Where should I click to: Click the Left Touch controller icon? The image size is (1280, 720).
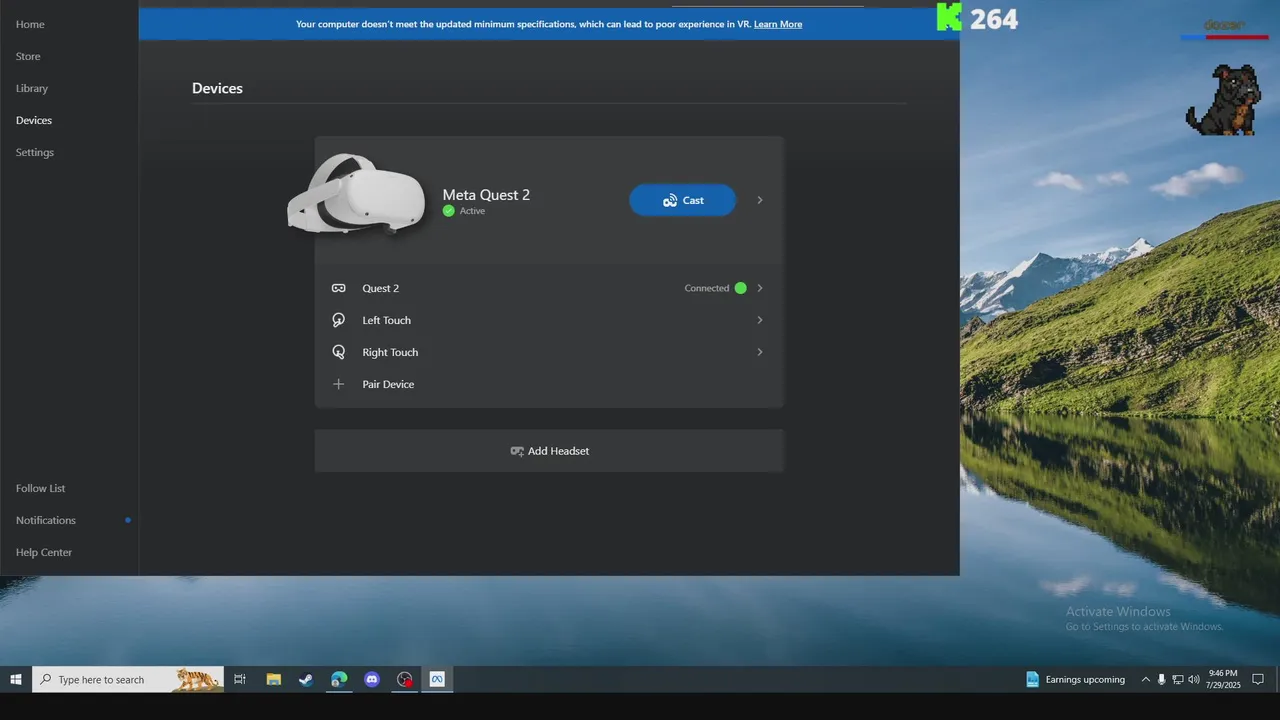pyautogui.click(x=339, y=320)
